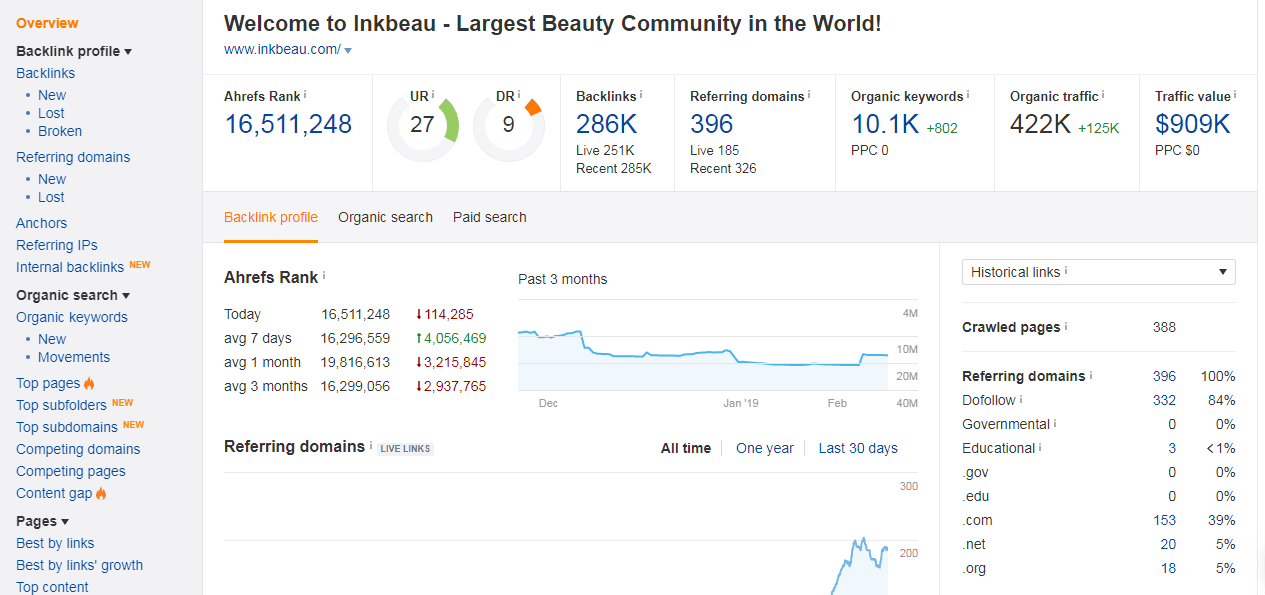The width and height of the screenshot is (1265, 595).
Task: Open Competing domains sidebar link
Action: pos(78,449)
